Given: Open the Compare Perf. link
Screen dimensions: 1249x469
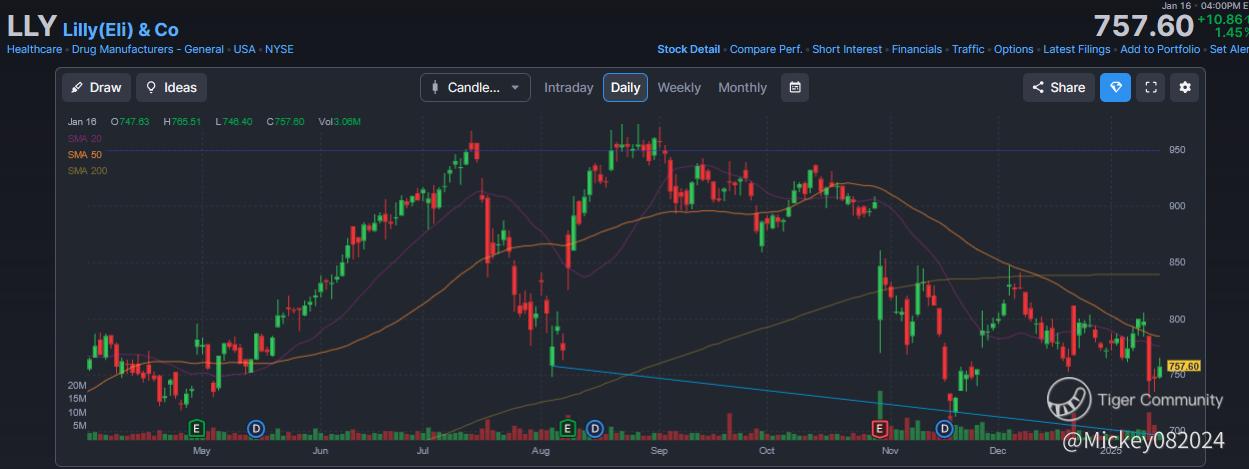Looking at the screenshot, I should coord(766,49).
